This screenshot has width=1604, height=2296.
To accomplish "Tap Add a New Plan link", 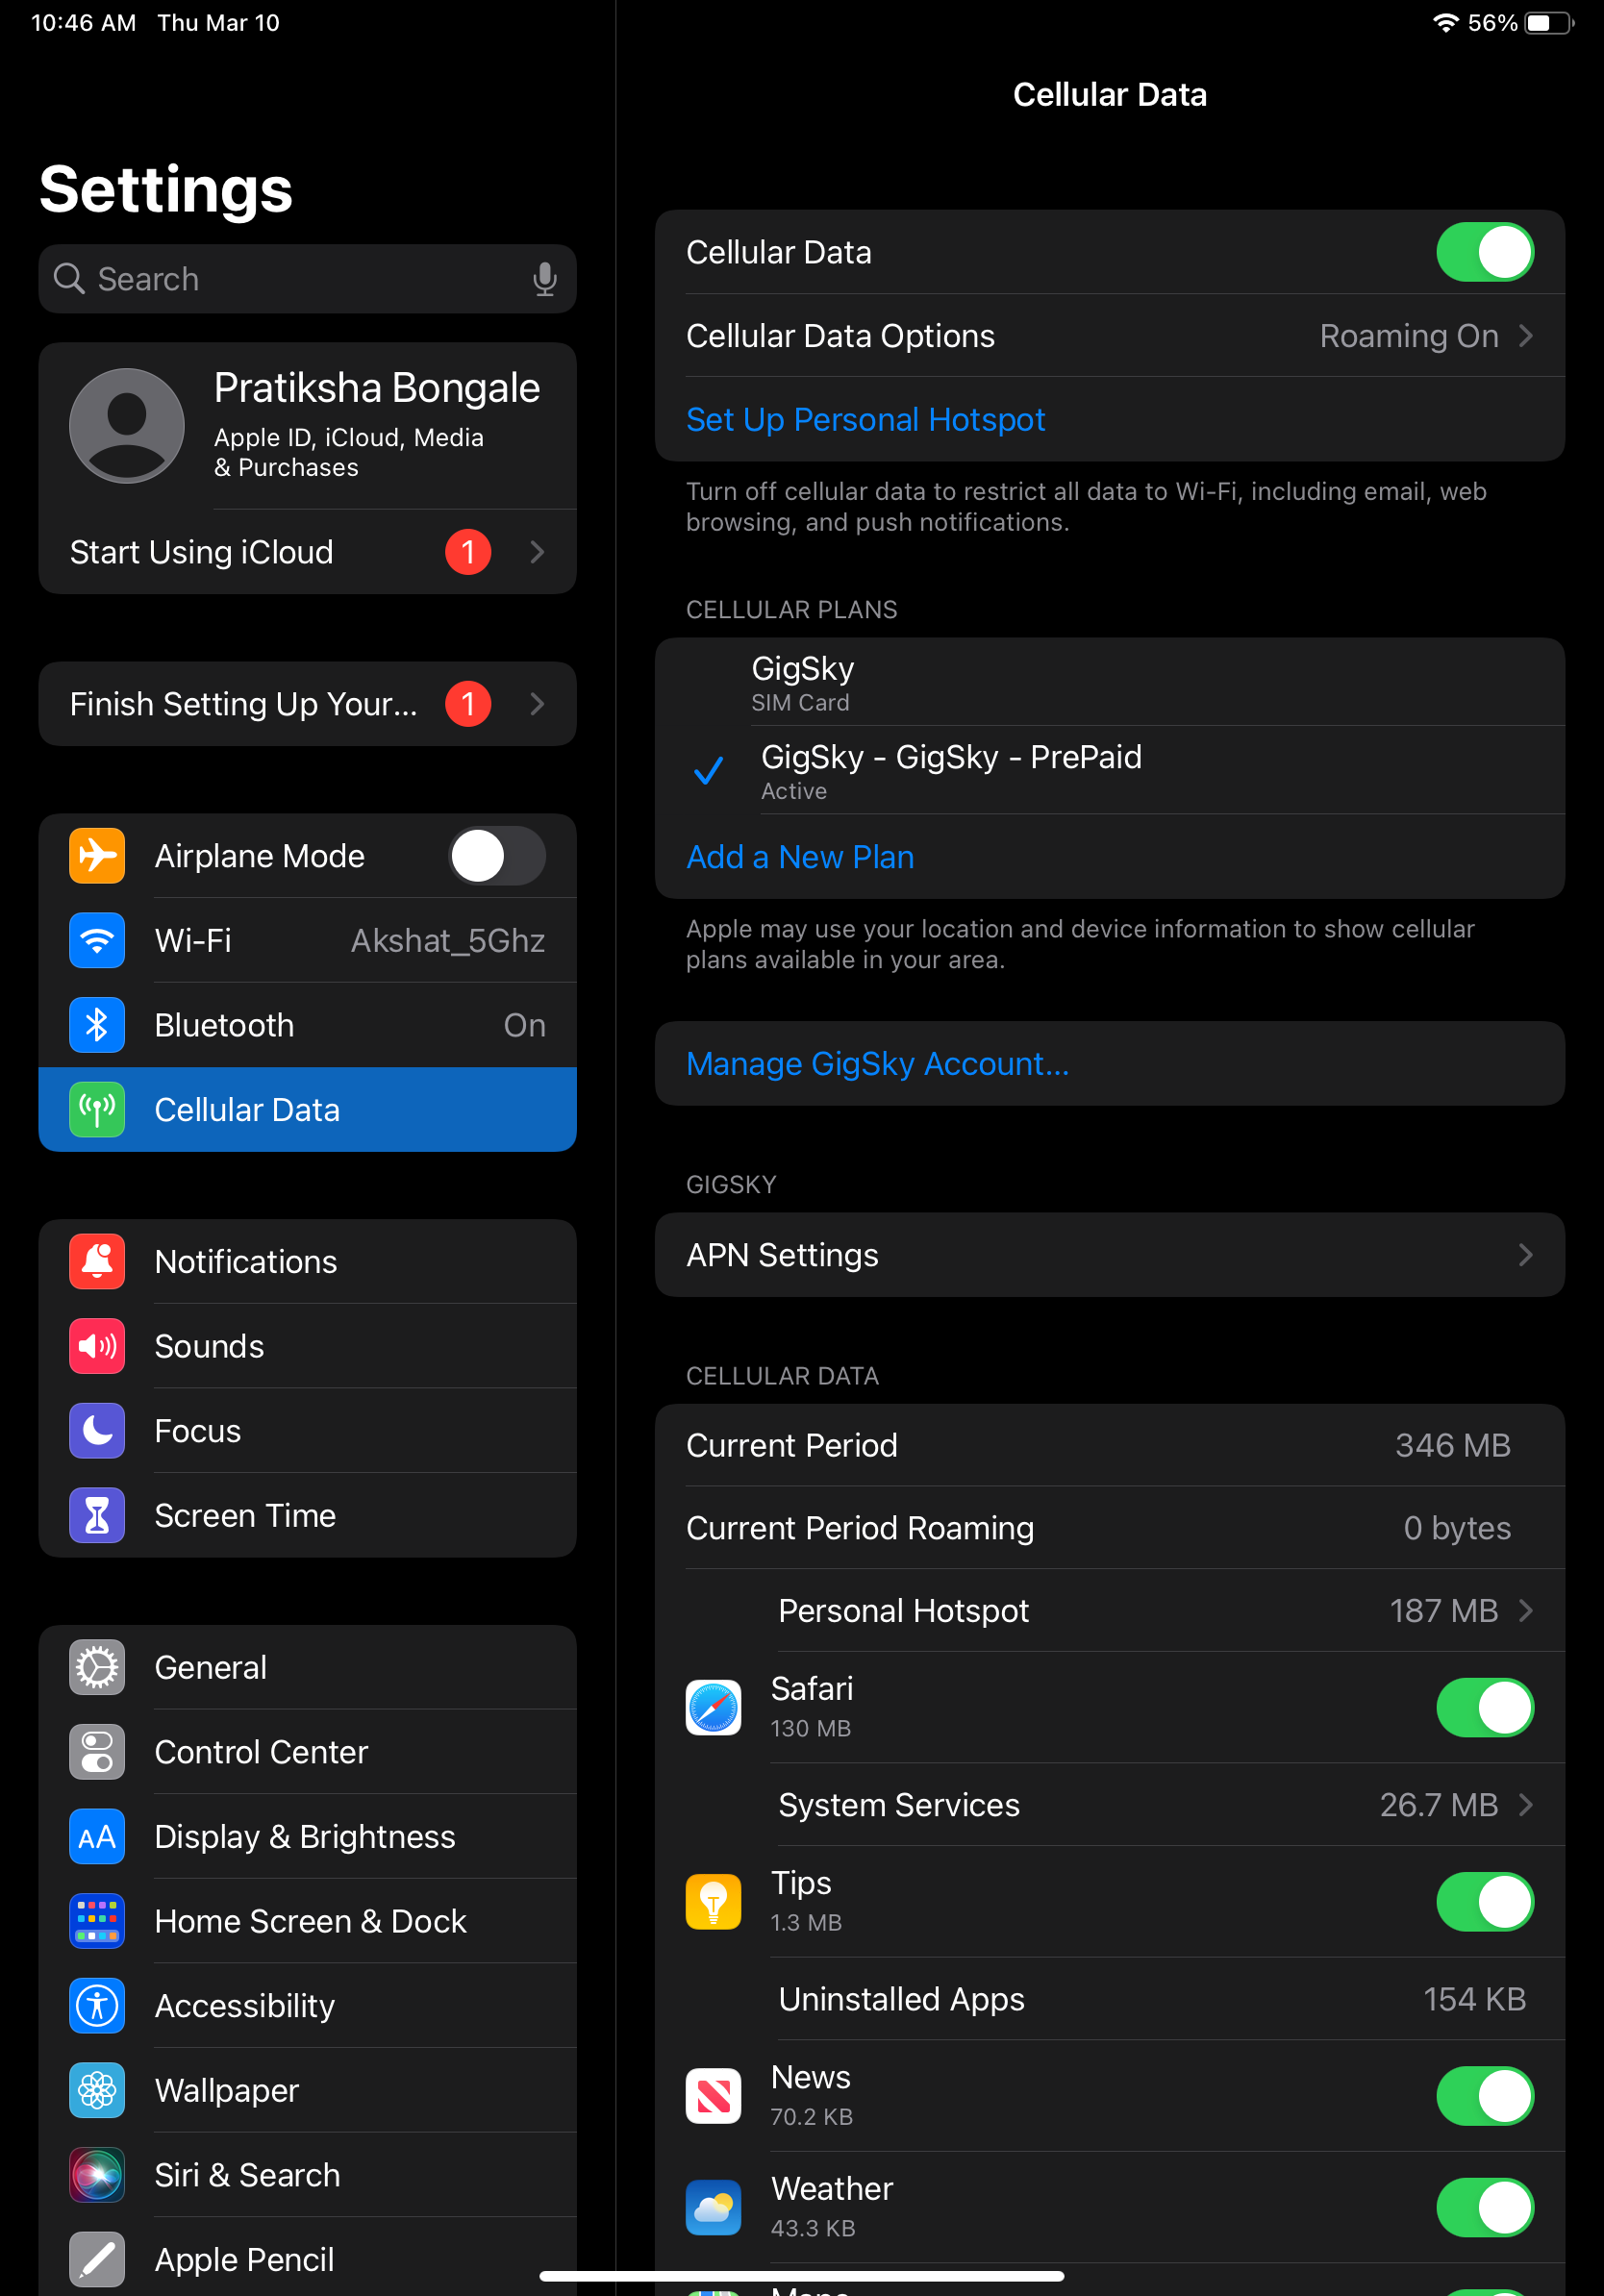I will coord(800,857).
